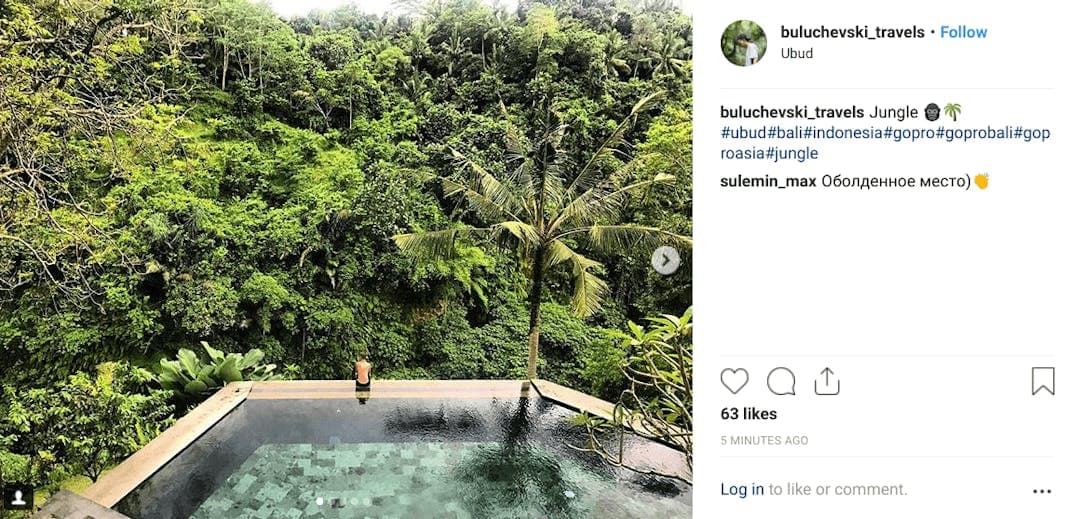The image size is (1080, 519).
Task: Open the 5 MINUTES AGO timestamp link
Action: tap(764, 440)
